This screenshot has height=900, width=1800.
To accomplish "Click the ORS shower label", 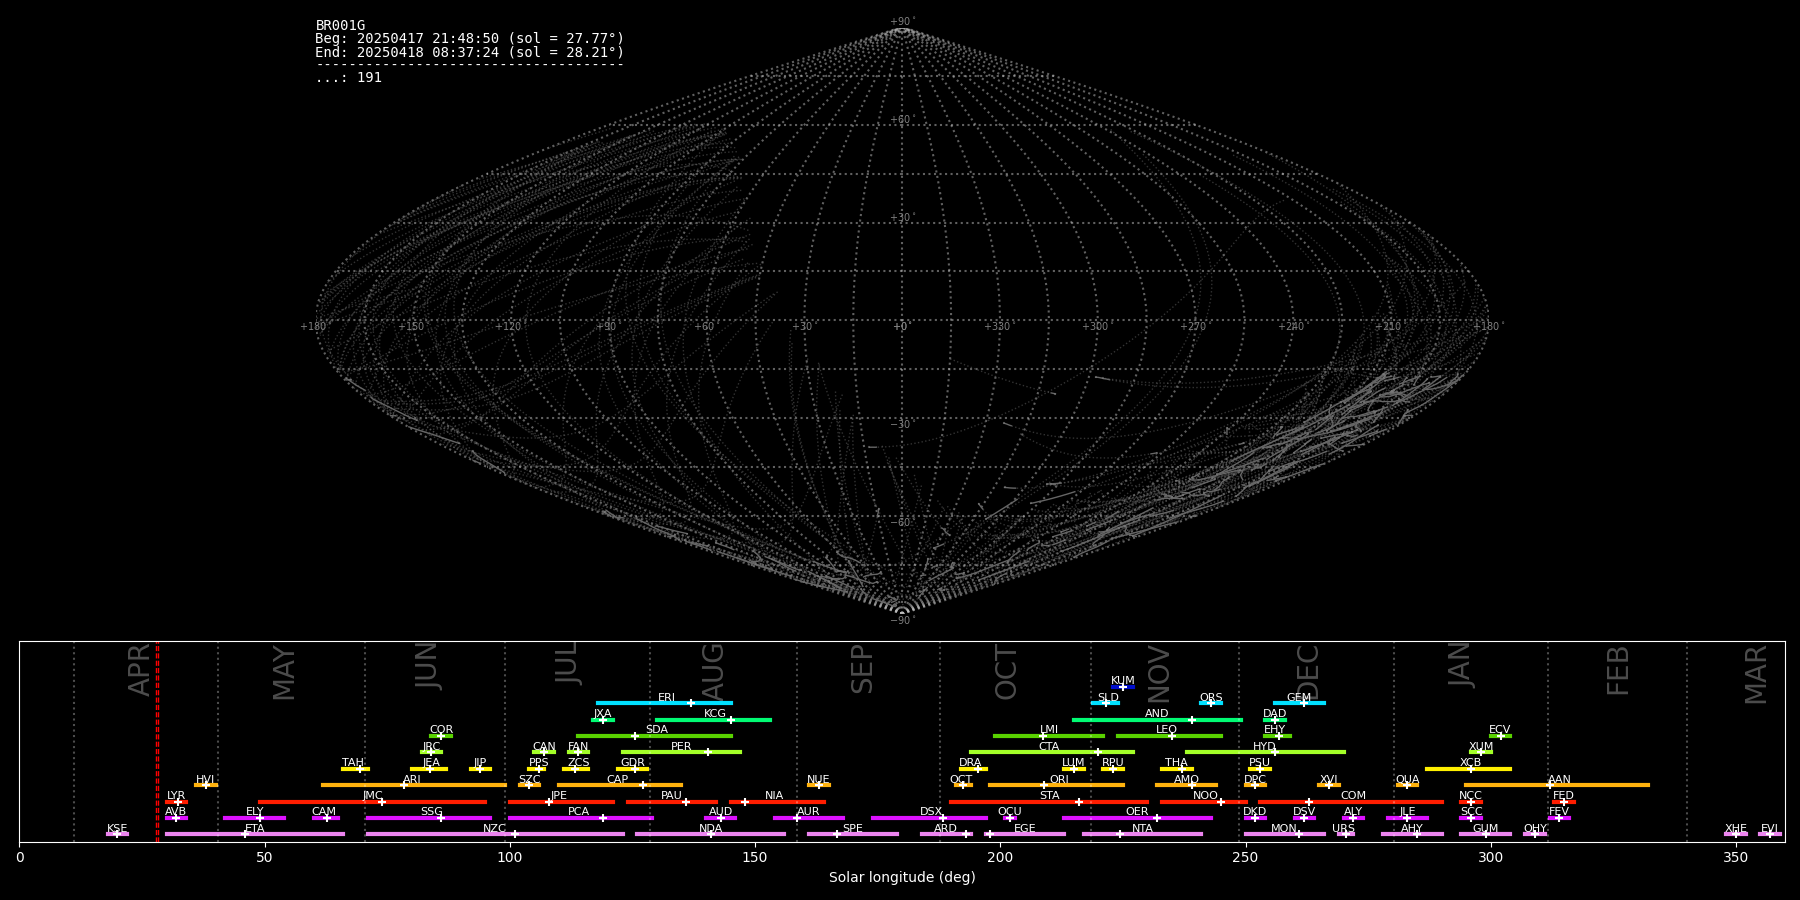I will pyautogui.click(x=1211, y=698).
